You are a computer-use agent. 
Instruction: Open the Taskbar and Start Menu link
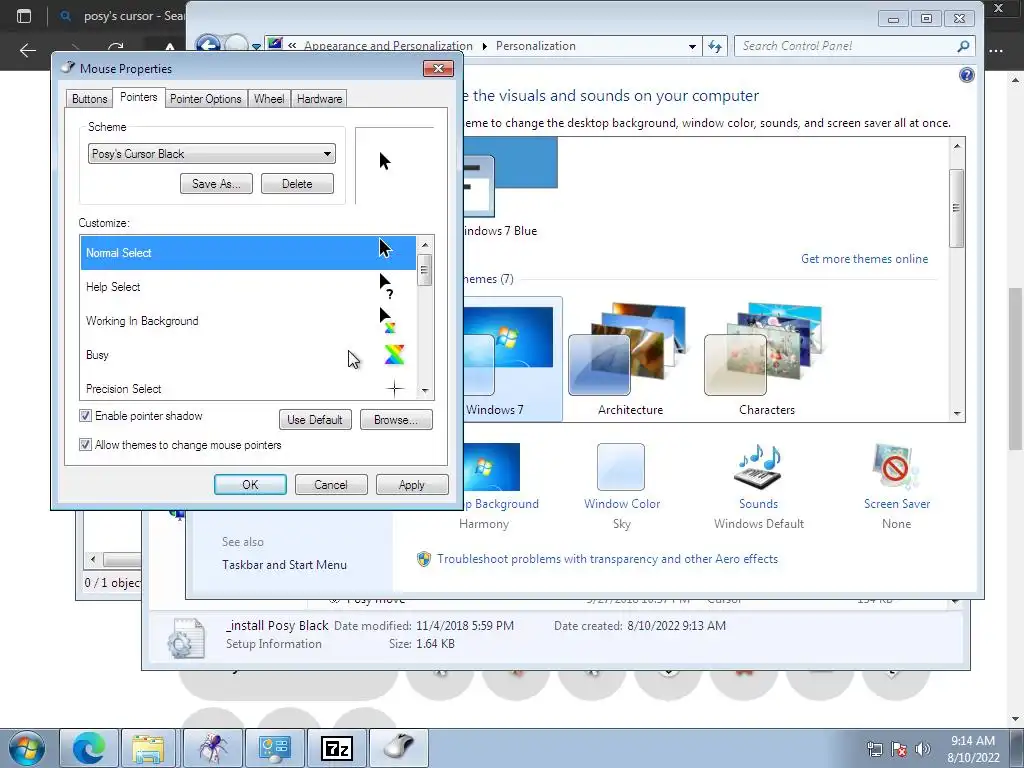(x=284, y=565)
